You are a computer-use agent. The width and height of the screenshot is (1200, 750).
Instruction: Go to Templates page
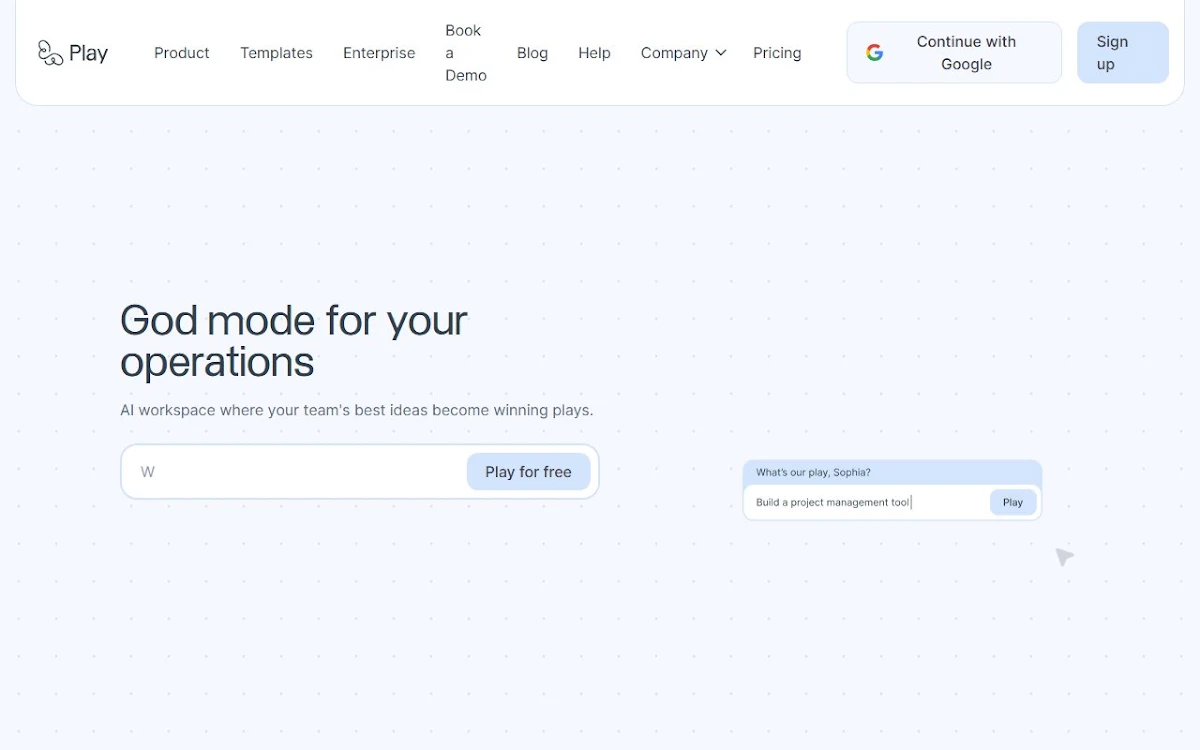click(x=276, y=53)
